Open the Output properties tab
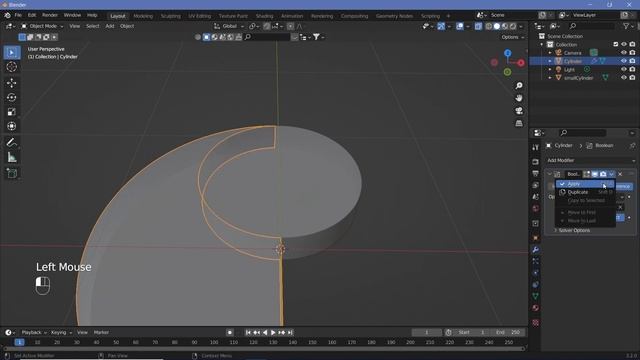This screenshot has width=640, height=360. [x=536, y=173]
